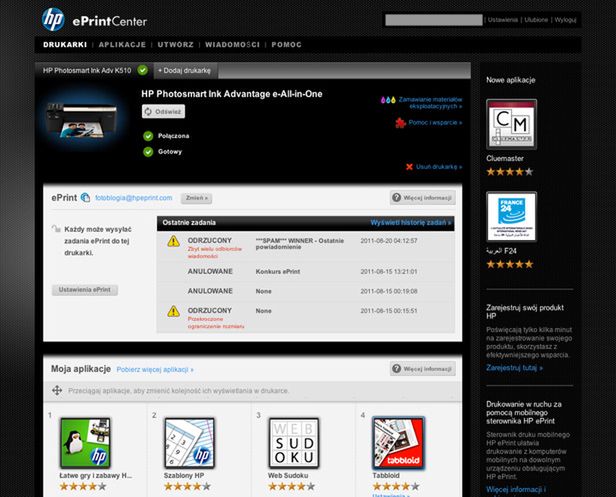
Task: Click the drag arrows reorder icon
Action: click(57, 391)
